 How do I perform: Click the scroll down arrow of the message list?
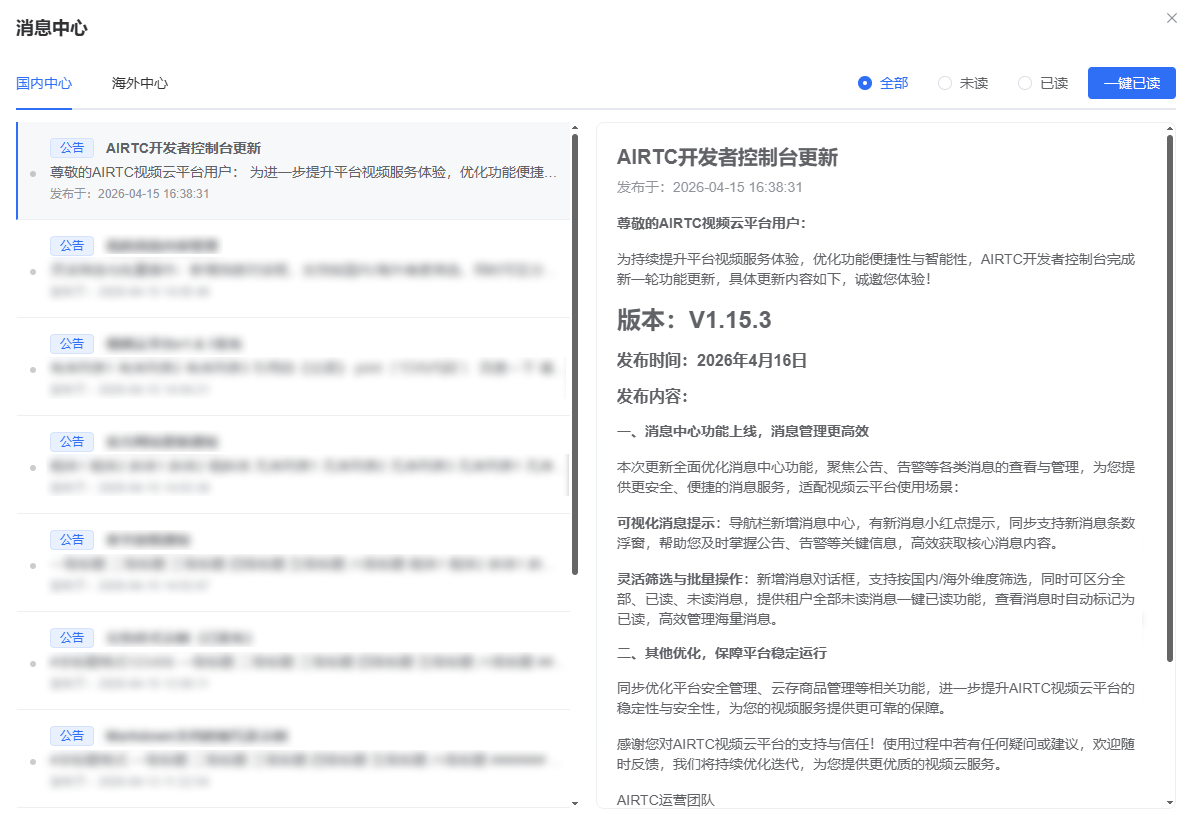pos(575,803)
